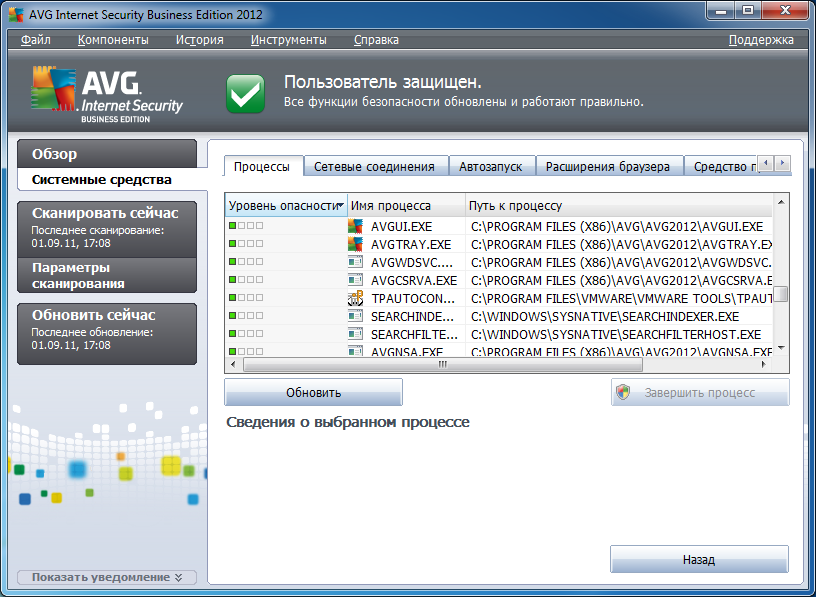
Task: Click the VMWARE TOOLS path cell
Action: click(621, 299)
